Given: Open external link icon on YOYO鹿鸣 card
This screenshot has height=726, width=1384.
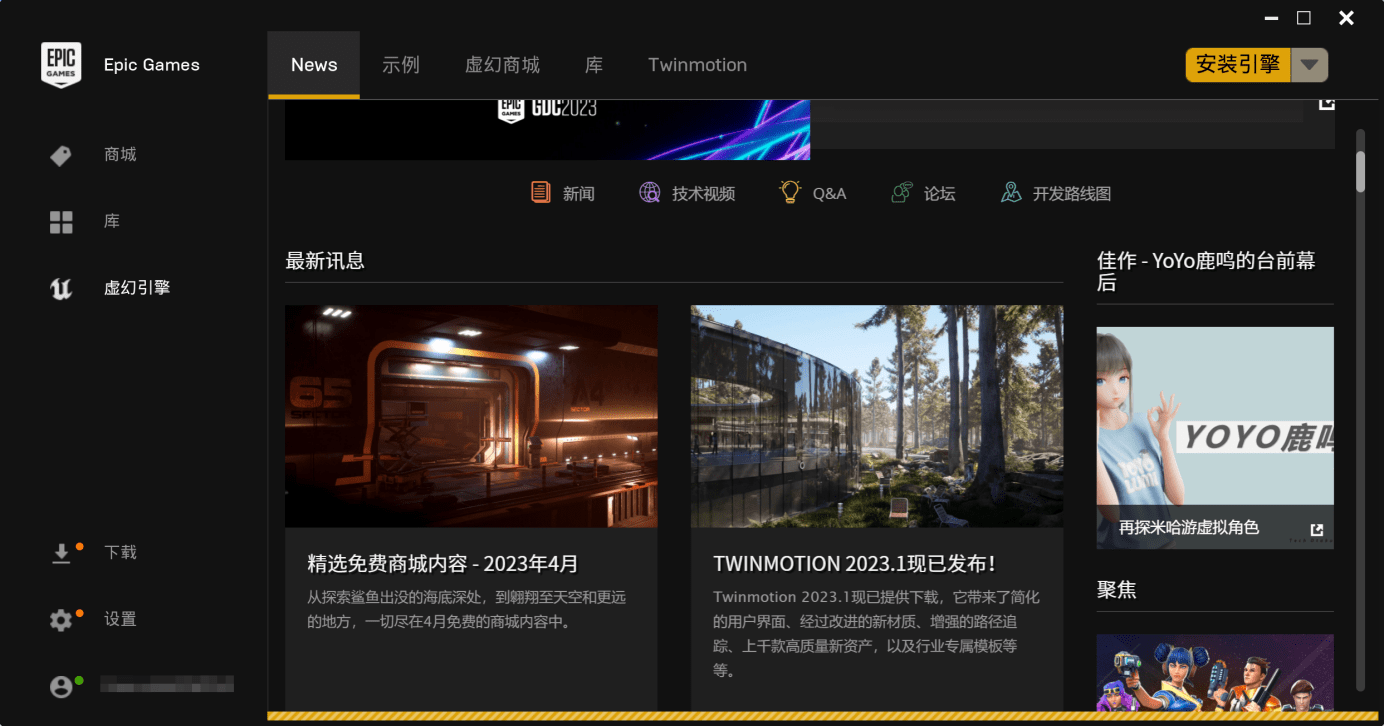Looking at the screenshot, I should coord(1317,530).
